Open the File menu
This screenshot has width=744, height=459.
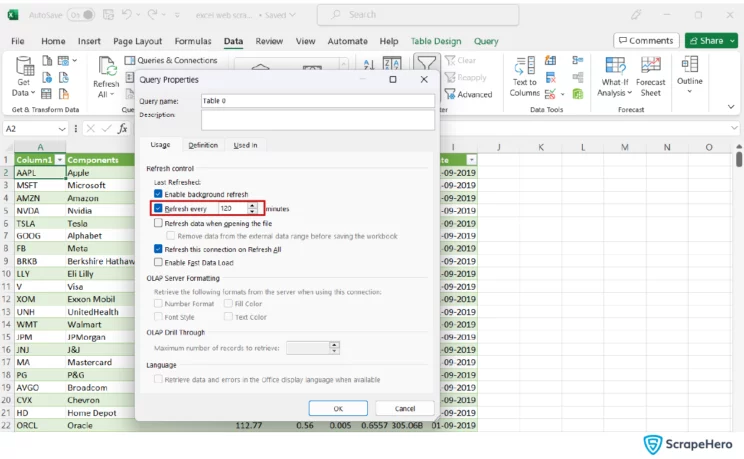(18, 41)
